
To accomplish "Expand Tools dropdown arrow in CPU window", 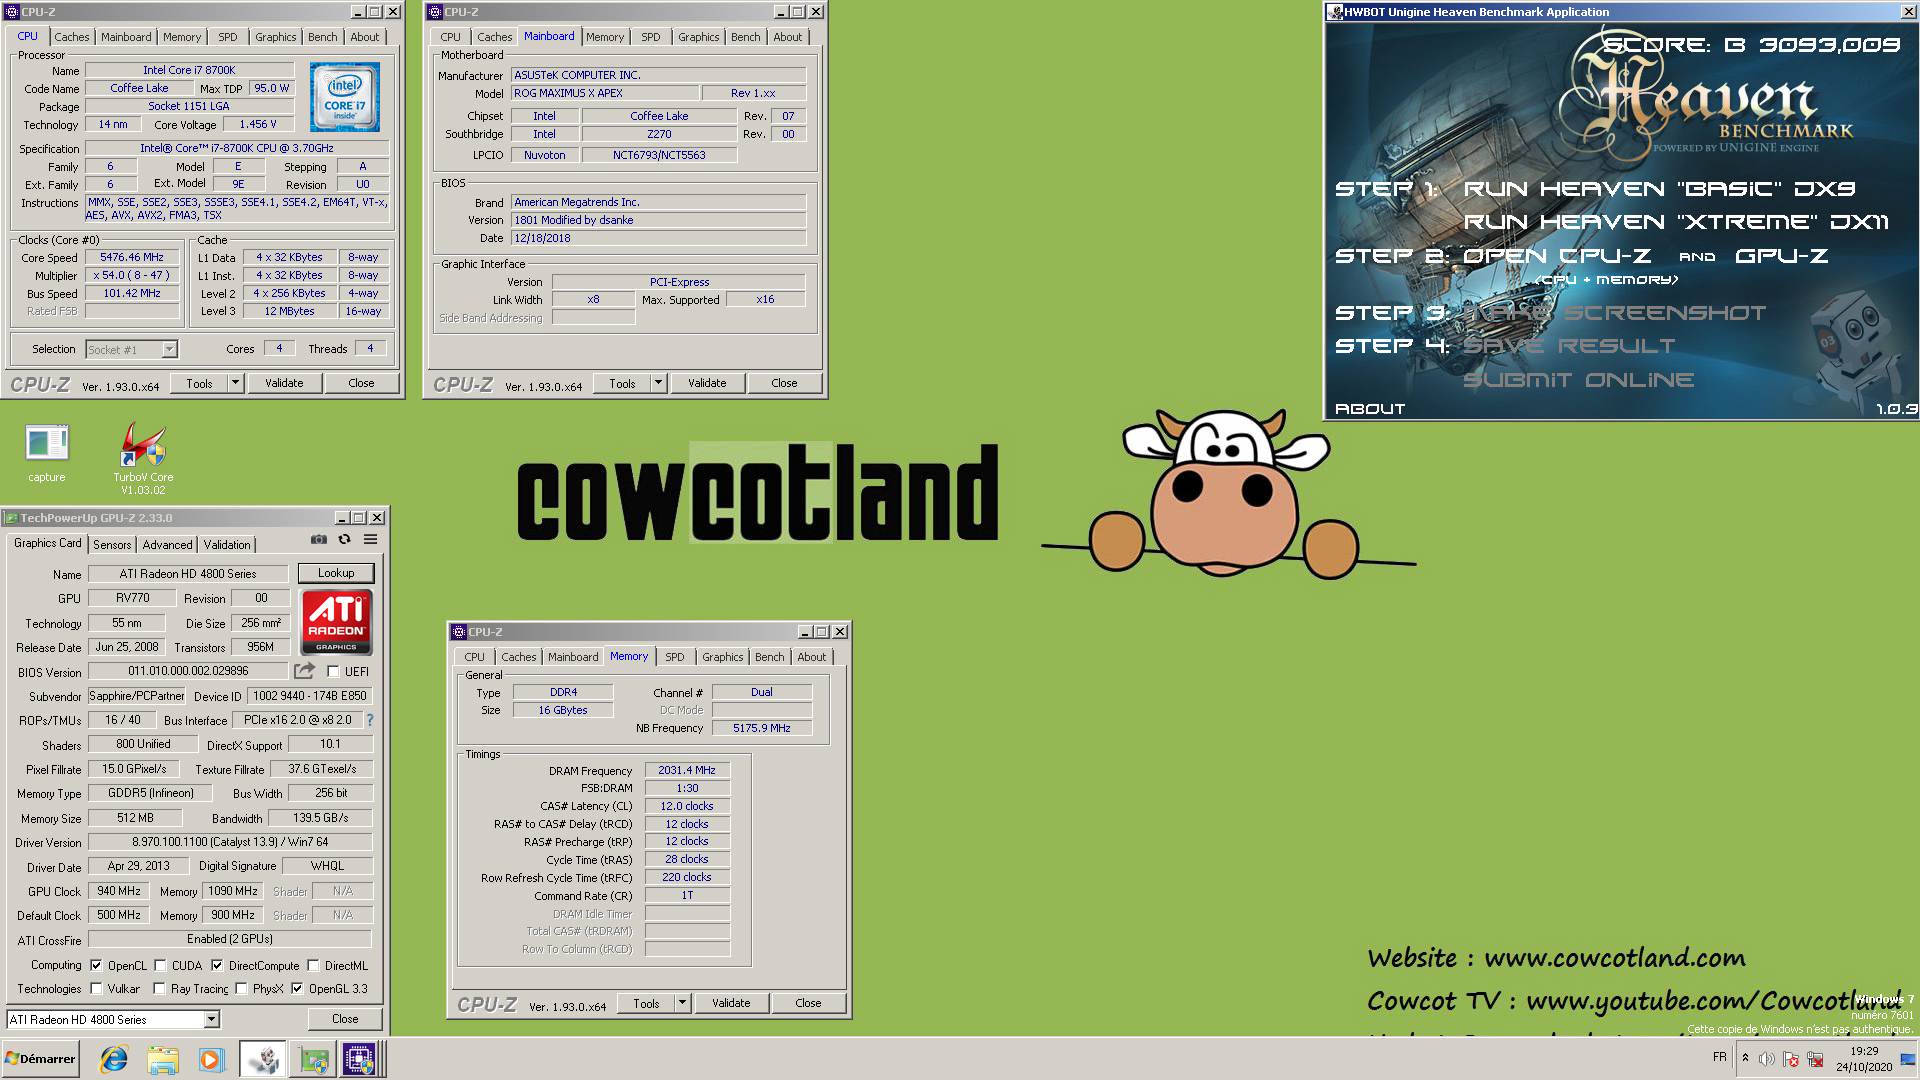I will click(x=235, y=383).
